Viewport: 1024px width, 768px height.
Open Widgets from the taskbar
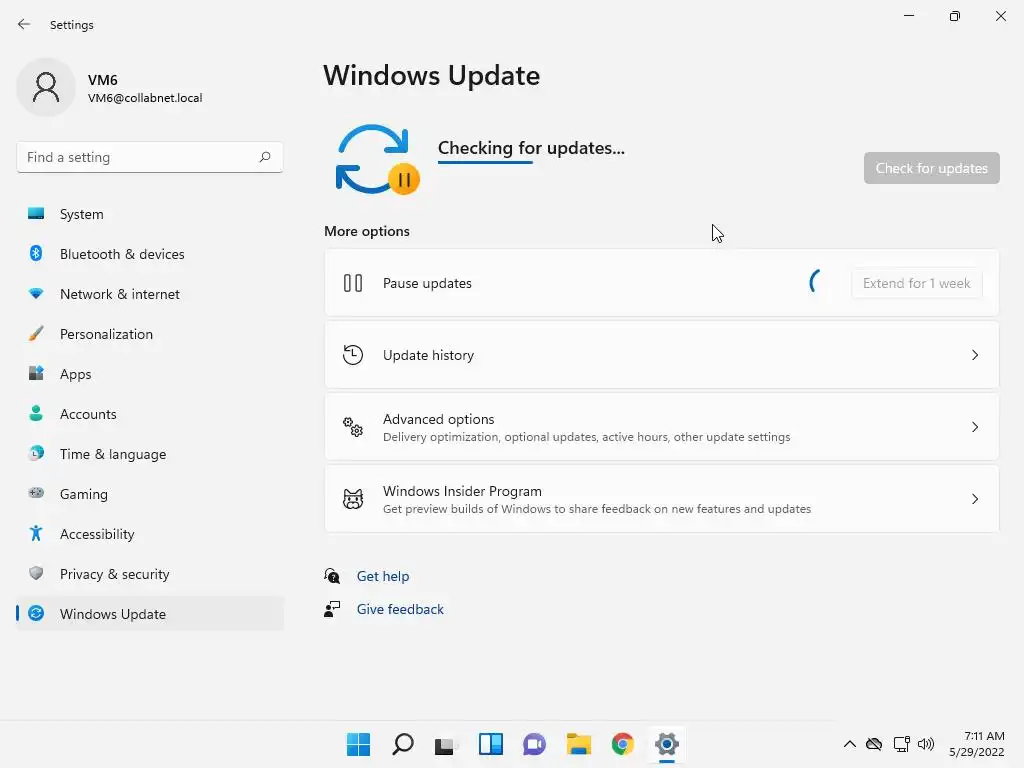click(490, 744)
